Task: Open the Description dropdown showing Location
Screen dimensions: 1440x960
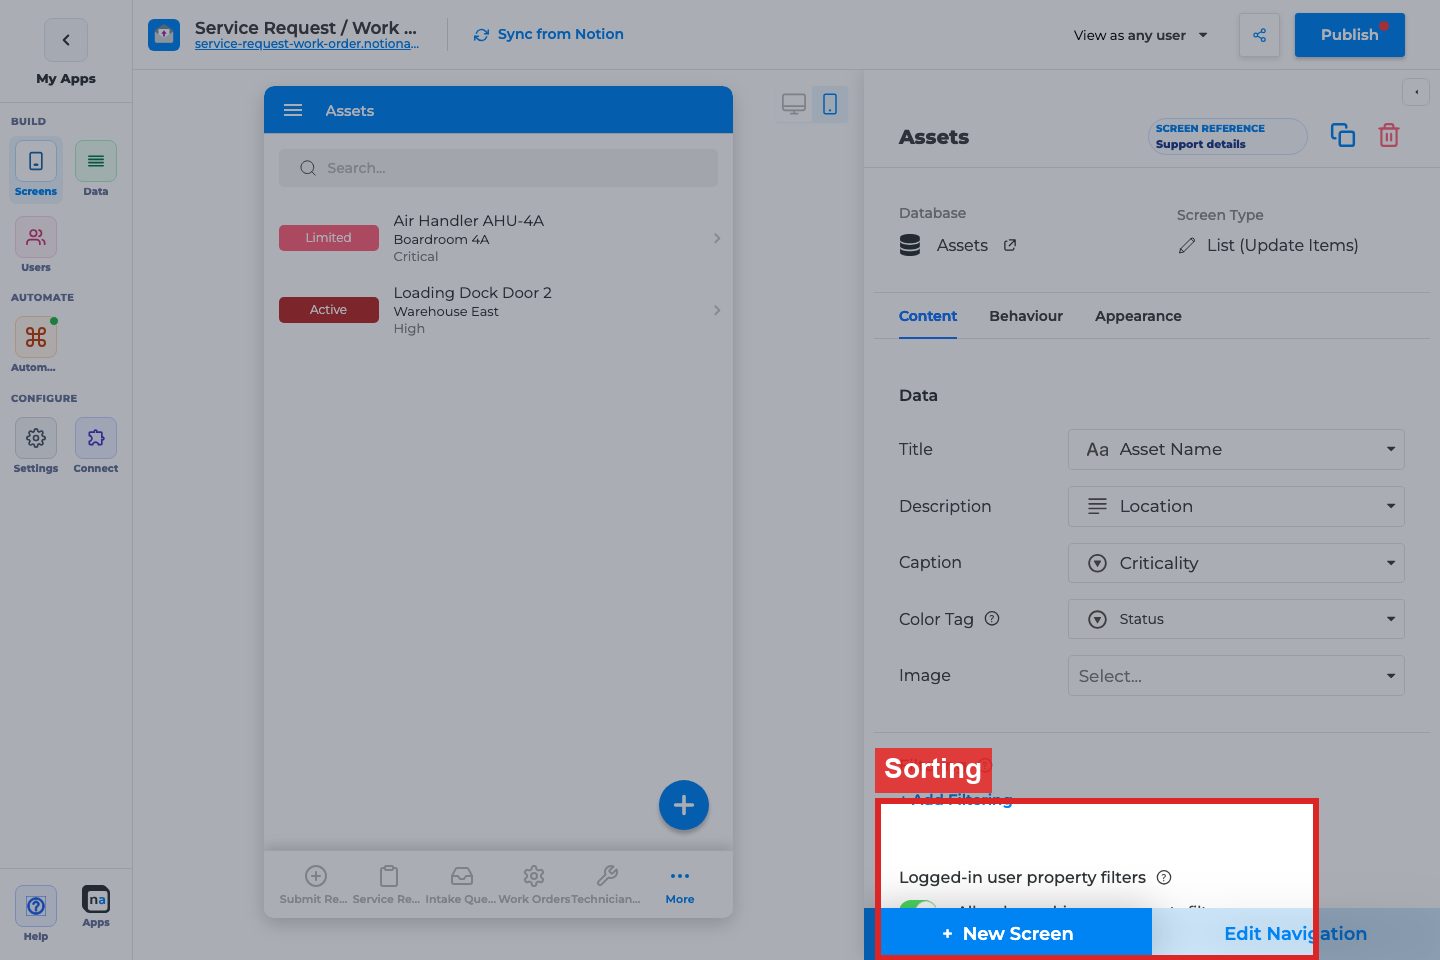Action: [1236, 506]
